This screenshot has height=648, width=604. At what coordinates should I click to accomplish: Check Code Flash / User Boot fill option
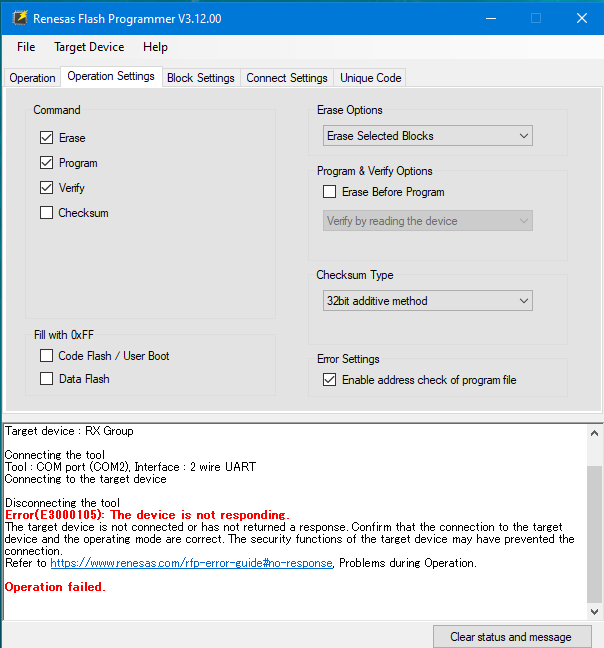pyautogui.click(x=47, y=356)
